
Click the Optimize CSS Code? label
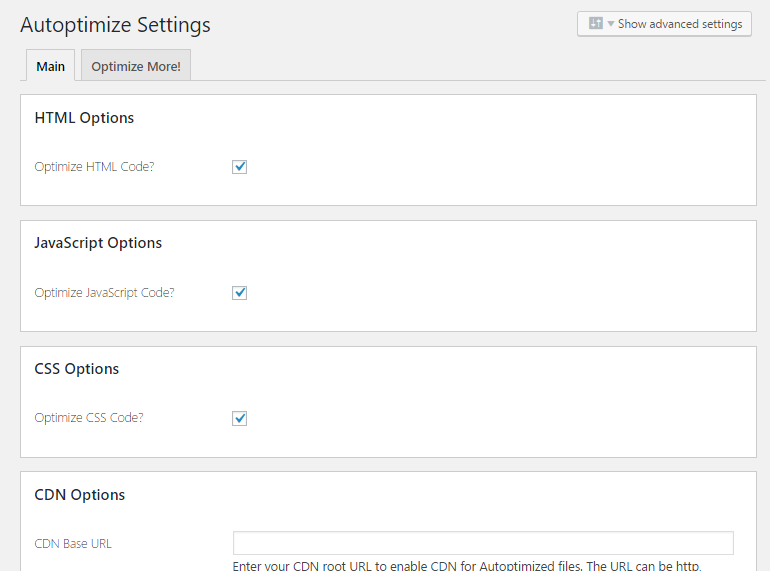point(88,418)
